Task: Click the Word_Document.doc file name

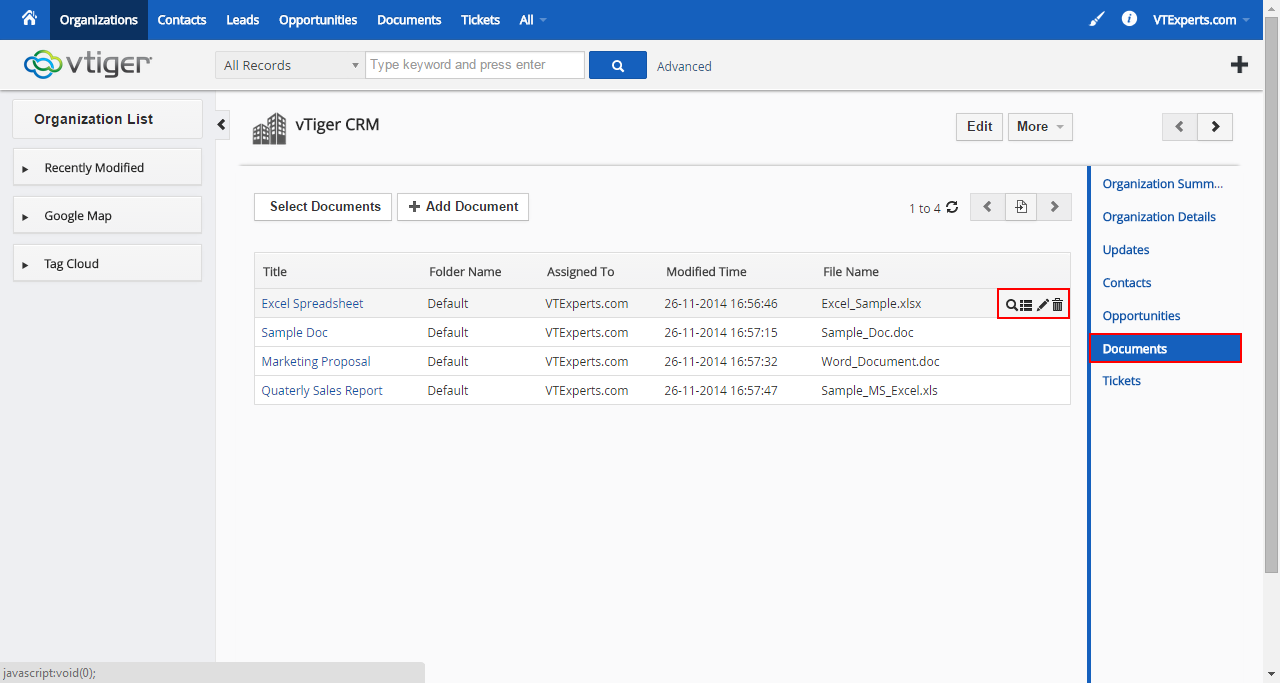Action: coord(881,361)
